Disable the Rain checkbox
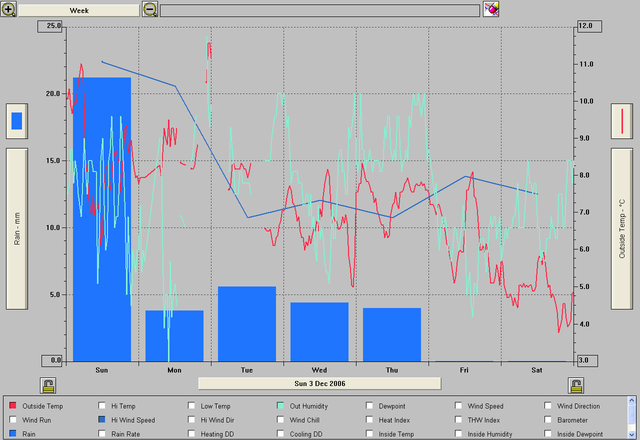 12,435
